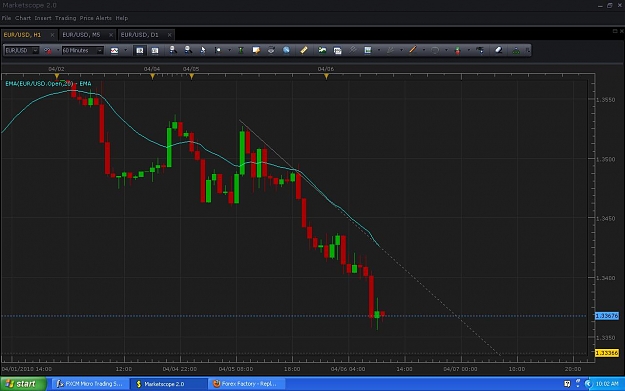Click the icon left of the eraser
The height and width of the screenshot is (391, 625).
pos(480,50)
